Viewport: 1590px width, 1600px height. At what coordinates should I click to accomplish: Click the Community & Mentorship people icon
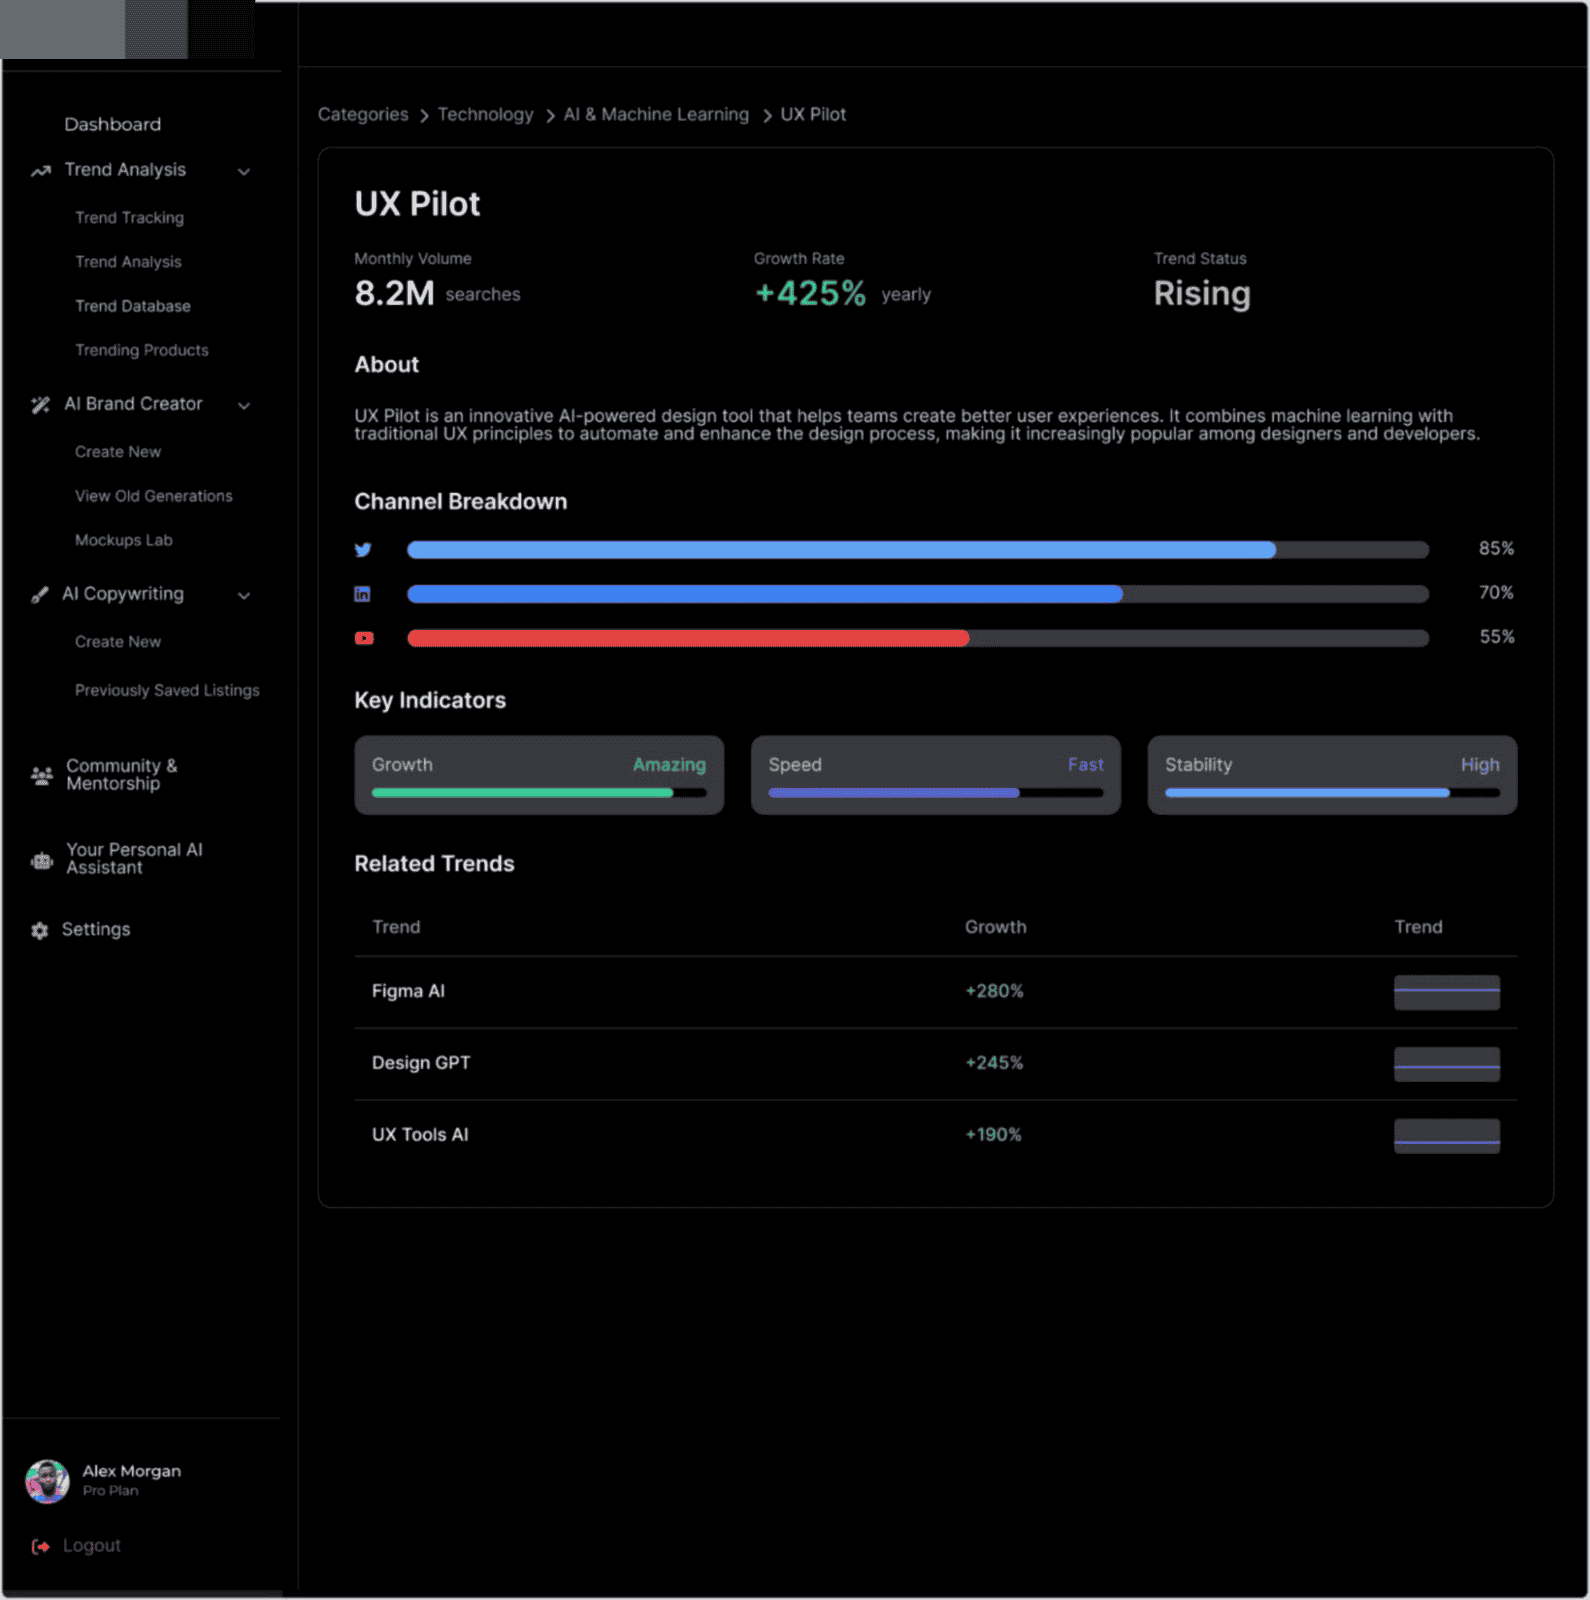(41, 775)
